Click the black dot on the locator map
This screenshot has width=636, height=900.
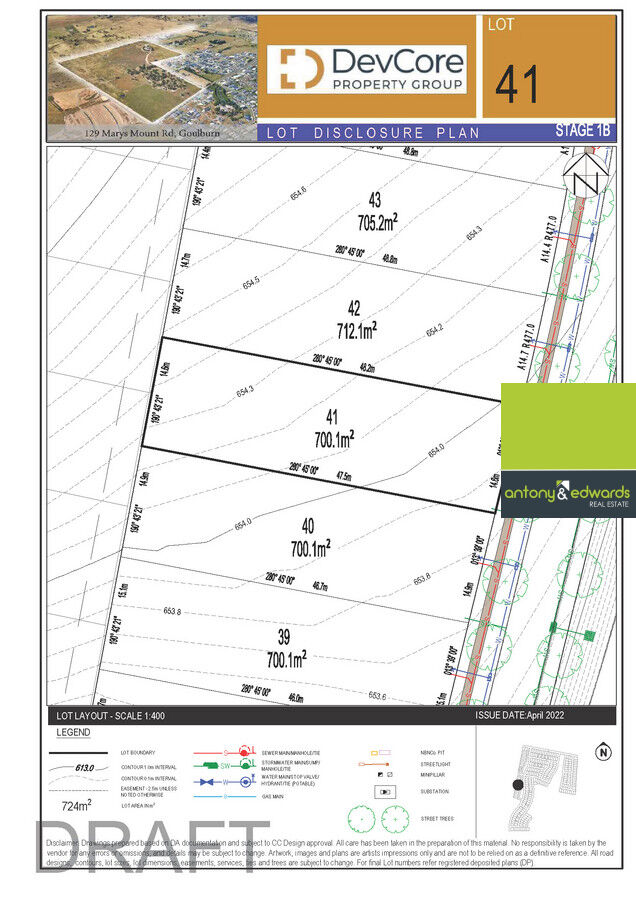518,785
